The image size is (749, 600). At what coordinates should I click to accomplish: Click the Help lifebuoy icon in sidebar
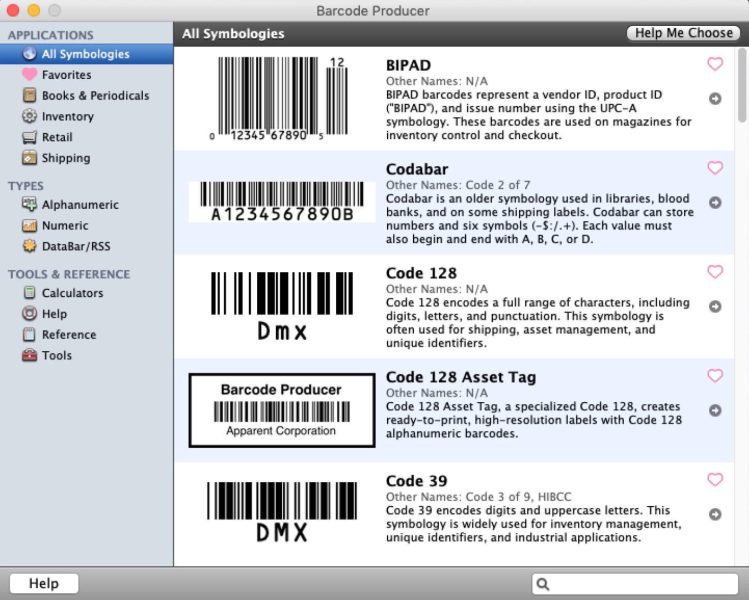[29, 313]
